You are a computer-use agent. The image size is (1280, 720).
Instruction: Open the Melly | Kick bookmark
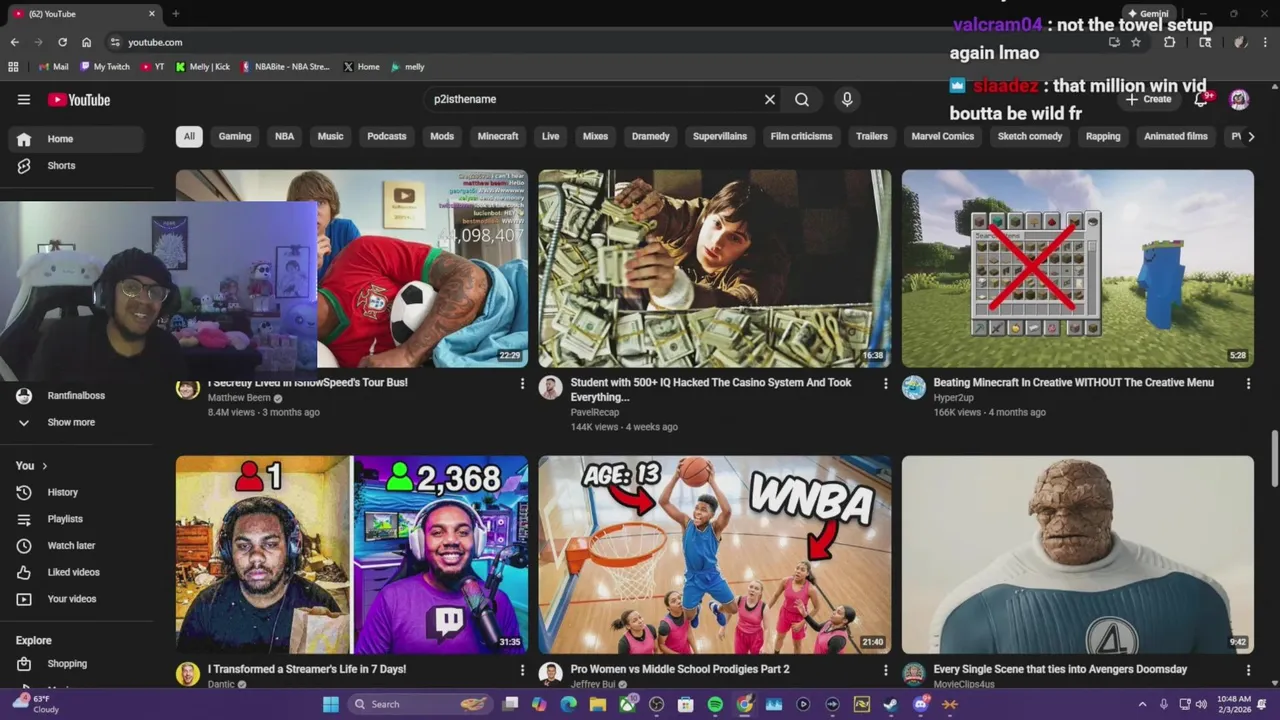(x=203, y=67)
